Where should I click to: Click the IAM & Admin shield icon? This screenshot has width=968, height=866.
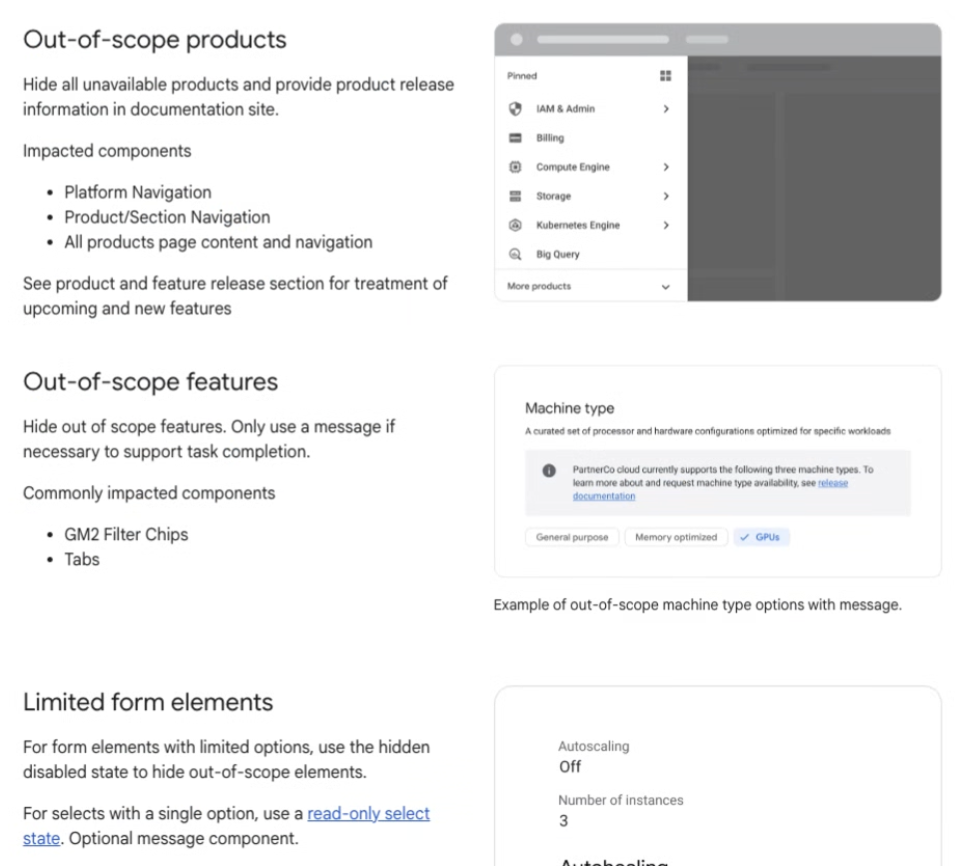[x=515, y=109]
